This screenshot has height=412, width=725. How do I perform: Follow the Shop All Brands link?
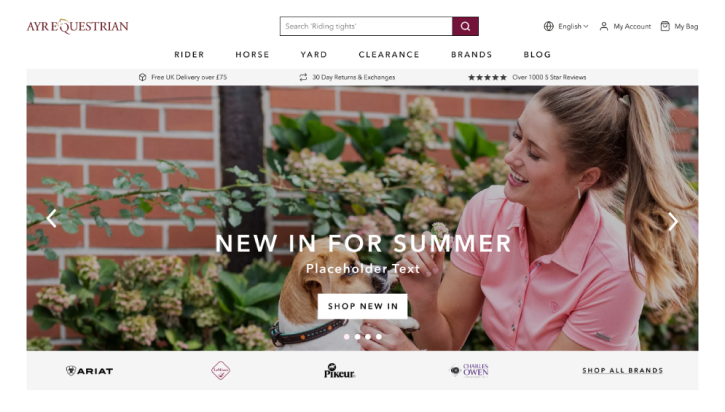(622, 370)
